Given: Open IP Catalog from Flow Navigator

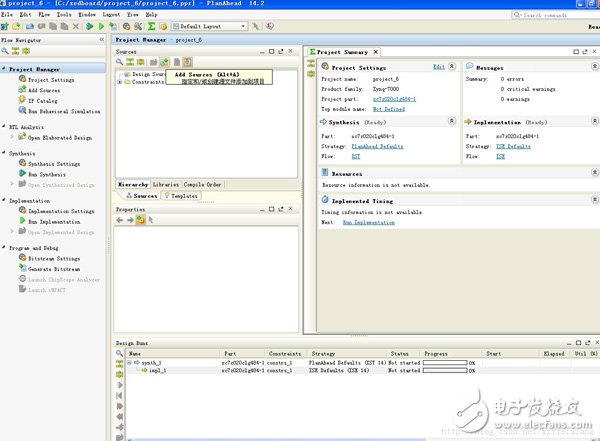Looking at the screenshot, I should coord(41,101).
